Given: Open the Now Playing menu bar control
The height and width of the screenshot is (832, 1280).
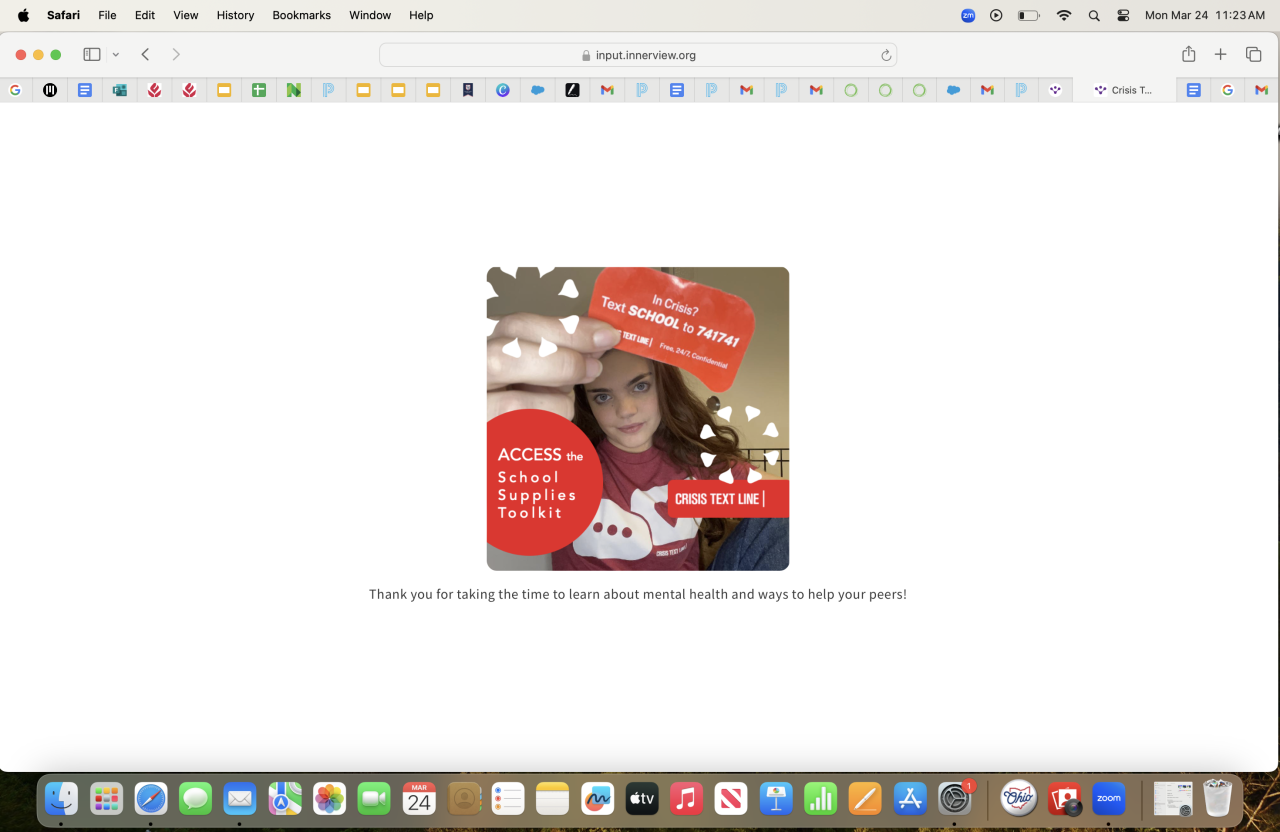Looking at the screenshot, I should (x=996, y=15).
